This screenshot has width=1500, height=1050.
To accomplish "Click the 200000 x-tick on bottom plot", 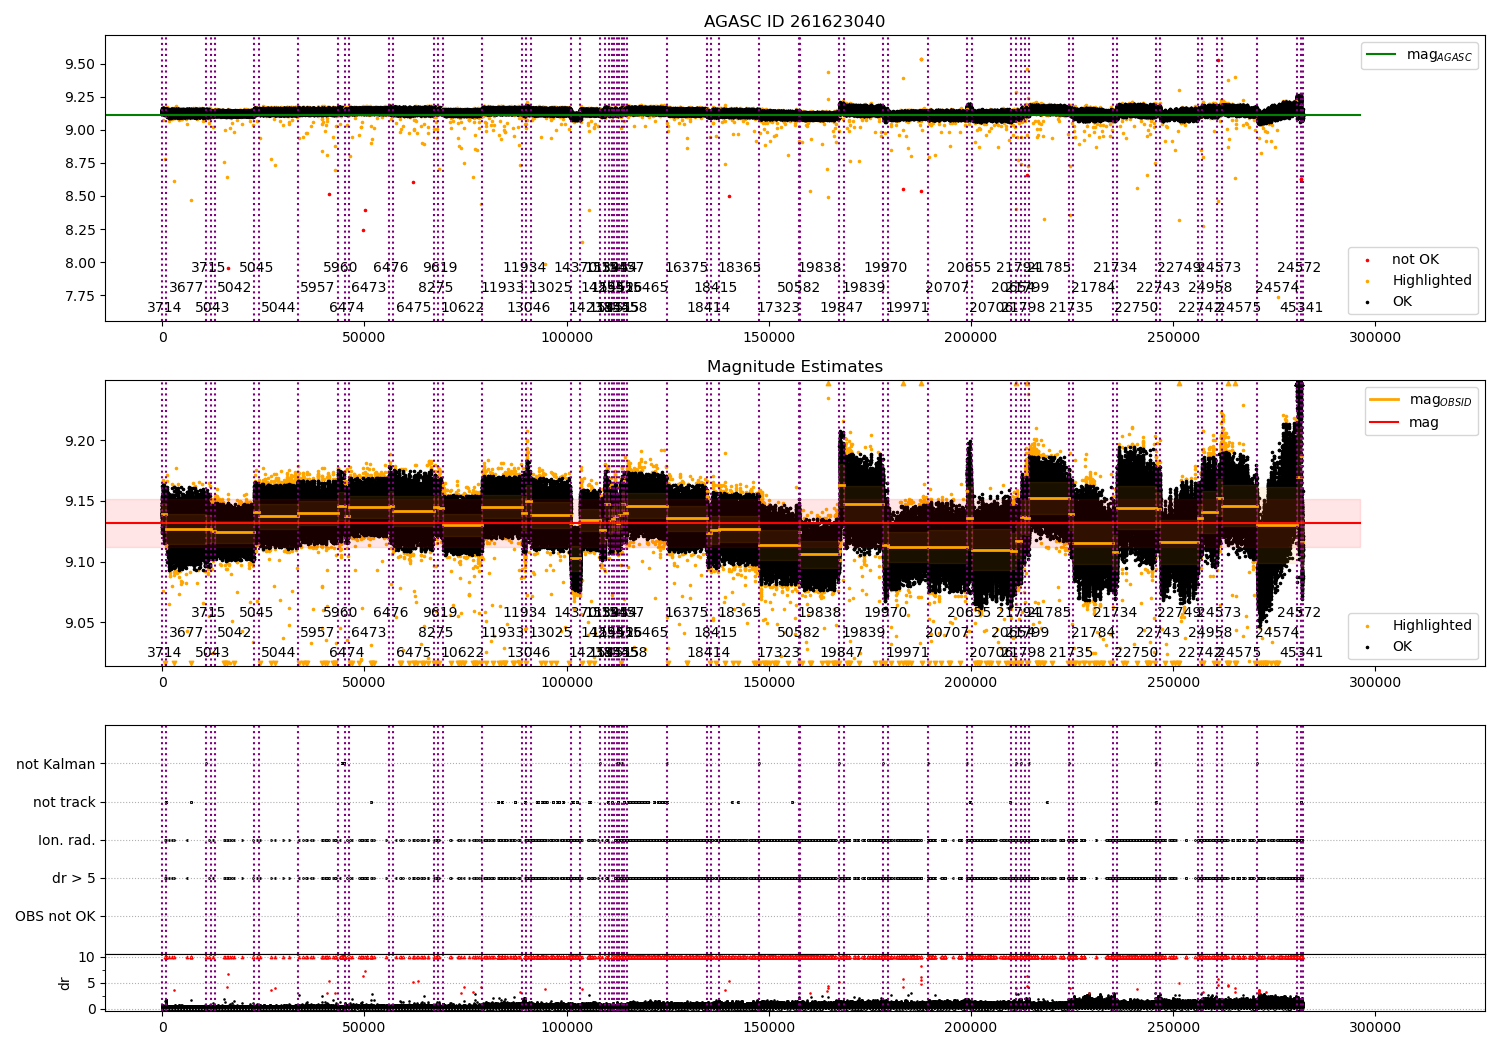I will (x=971, y=1027).
